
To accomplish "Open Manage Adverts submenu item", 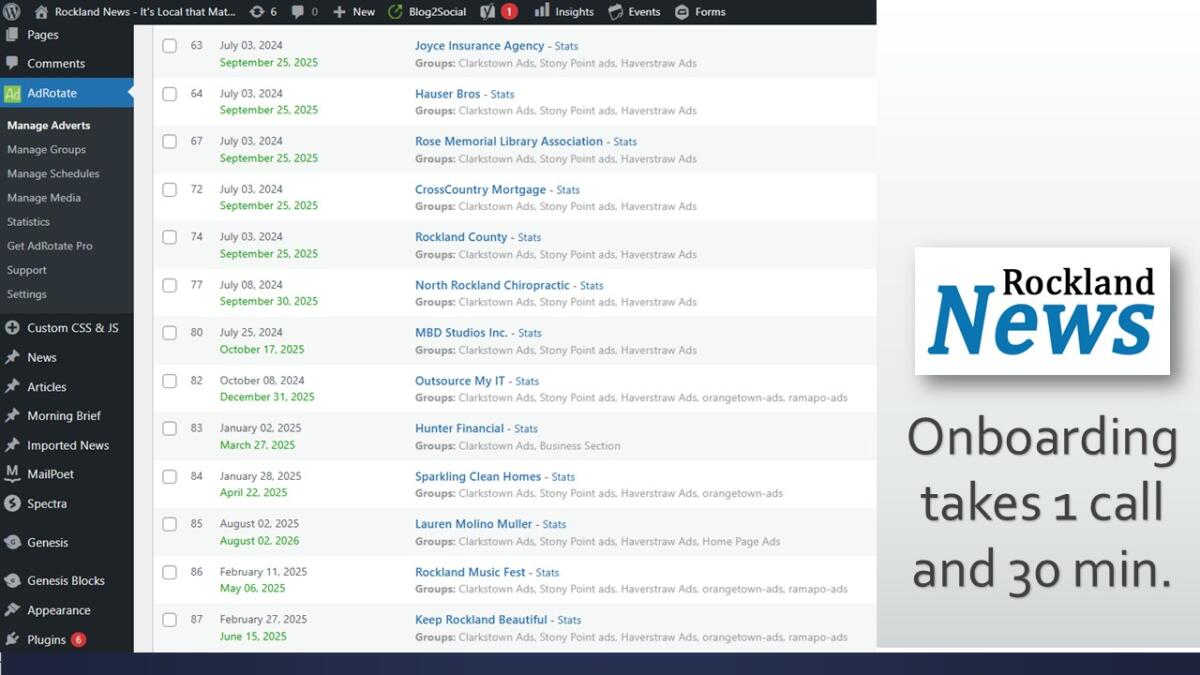I will (x=49, y=126).
